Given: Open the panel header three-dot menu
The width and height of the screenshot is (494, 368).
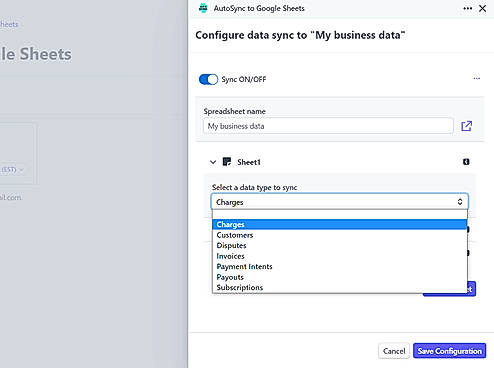Looking at the screenshot, I should tap(468, 8).
